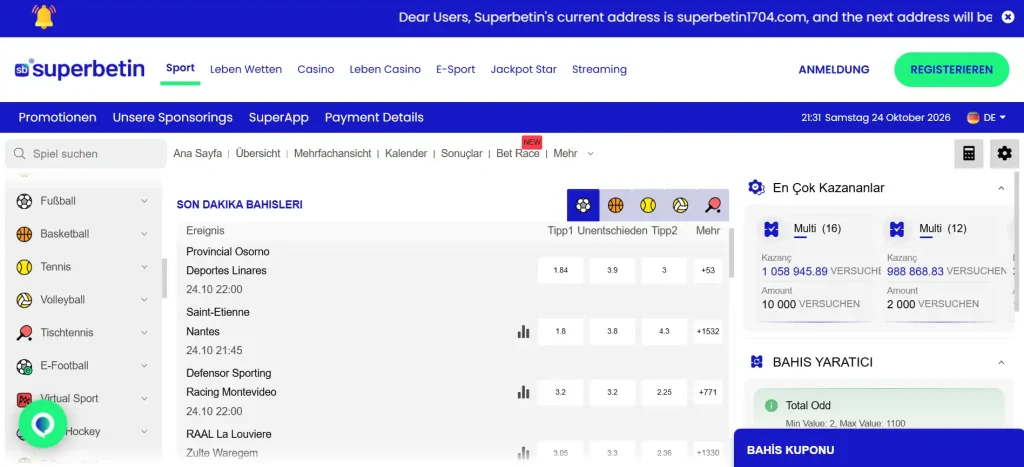
Task: Click the Virtual Sport icon in sidebar
Action: tap(24, 398)
